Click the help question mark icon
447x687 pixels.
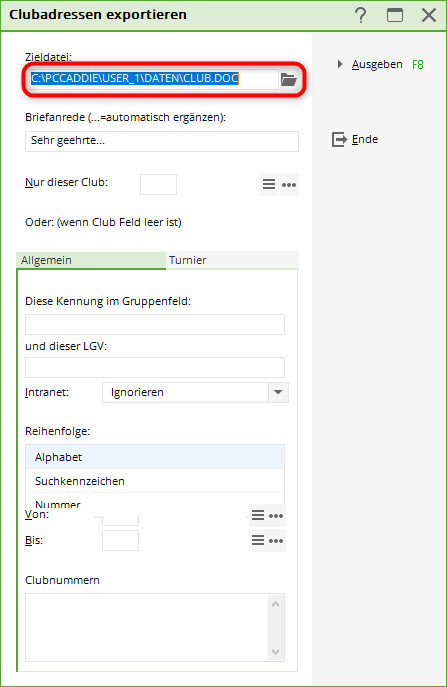coord(361,15)
